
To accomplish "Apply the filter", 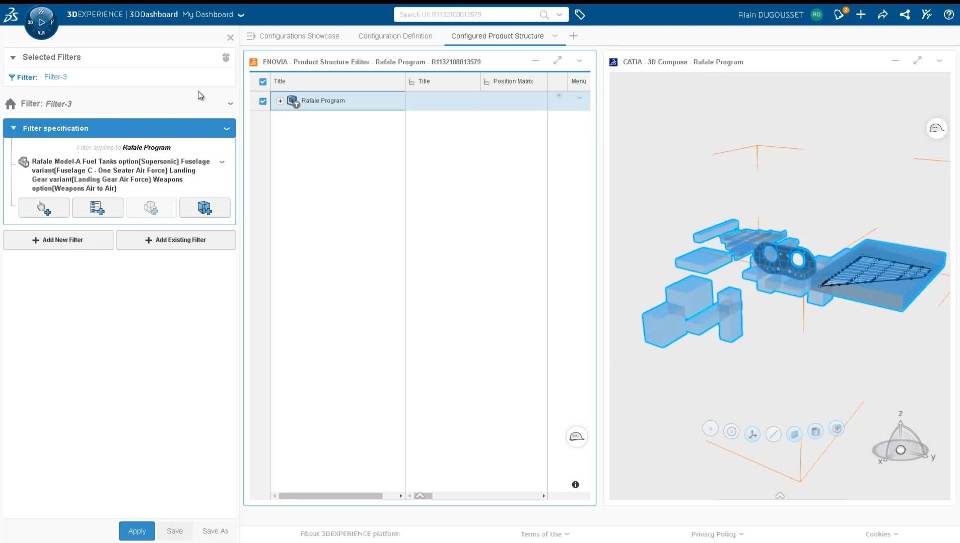I will click(x=137, y=531).
